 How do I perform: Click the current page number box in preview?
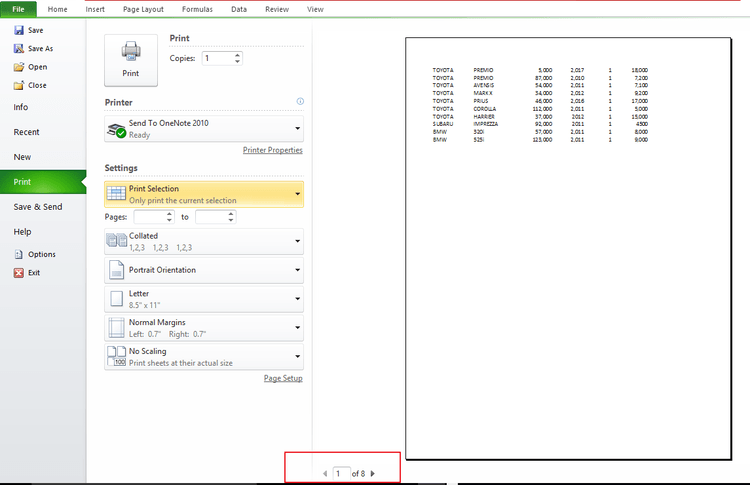click(x=342, y=474)
